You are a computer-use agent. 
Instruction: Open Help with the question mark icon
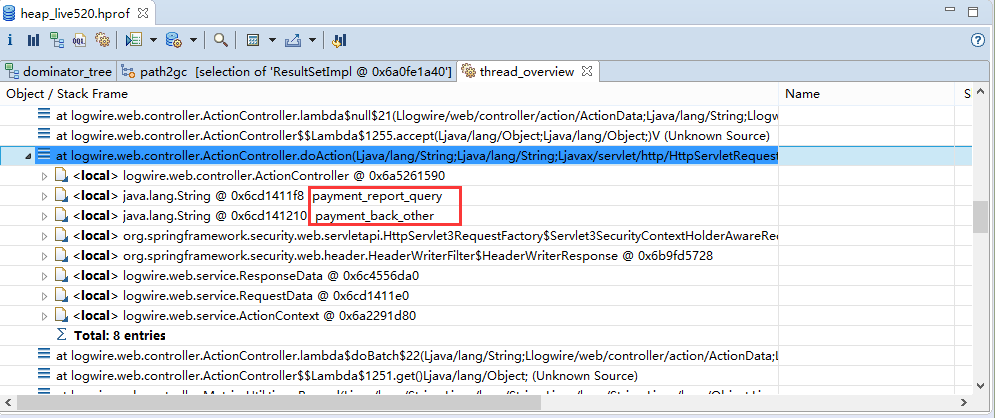click(978, 40)
